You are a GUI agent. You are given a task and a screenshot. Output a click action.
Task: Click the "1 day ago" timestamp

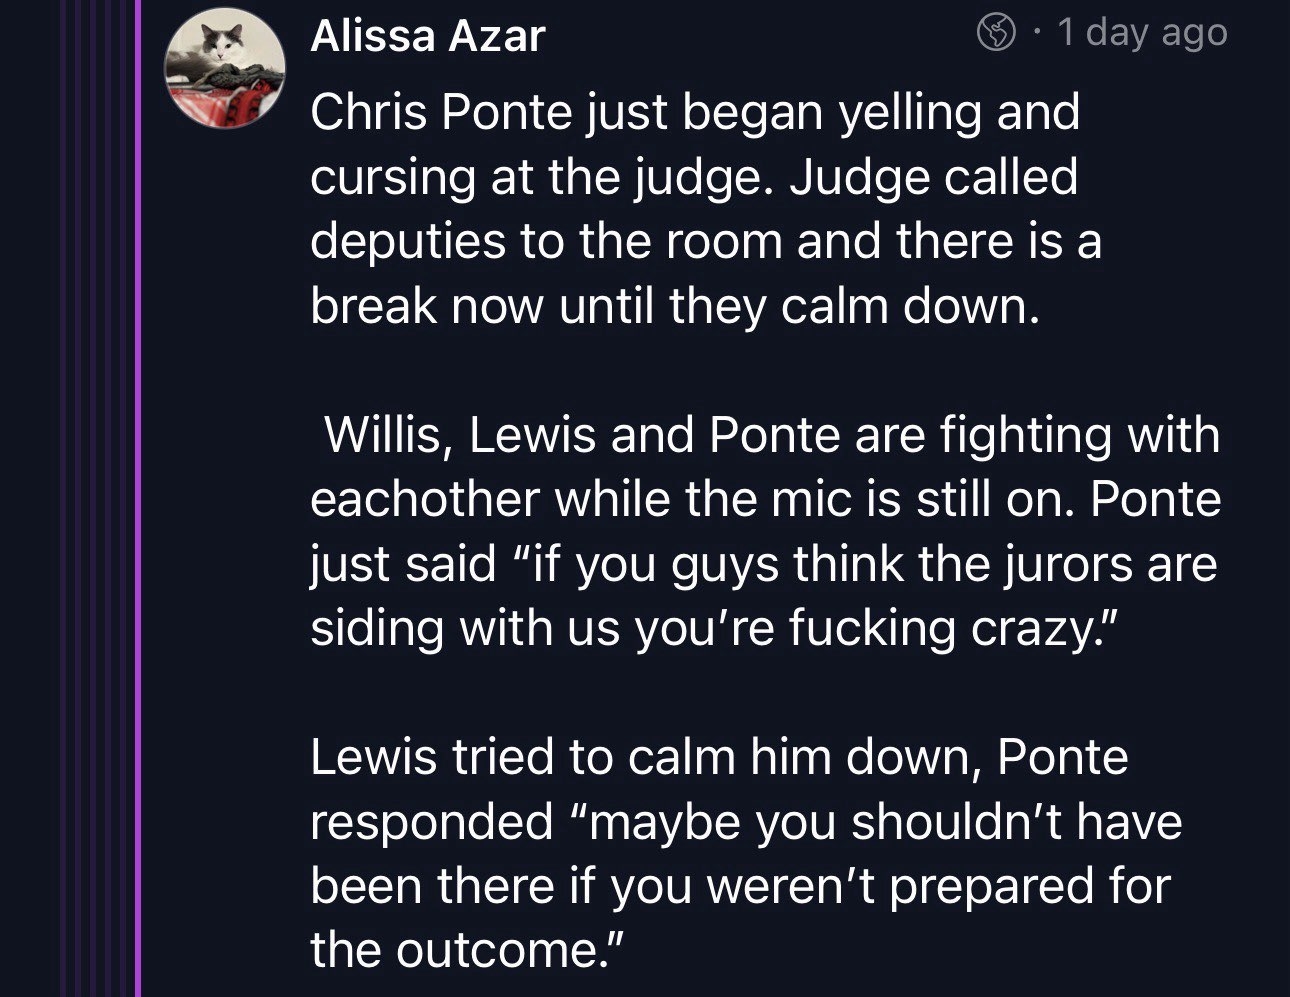[x=1141, y=33]
